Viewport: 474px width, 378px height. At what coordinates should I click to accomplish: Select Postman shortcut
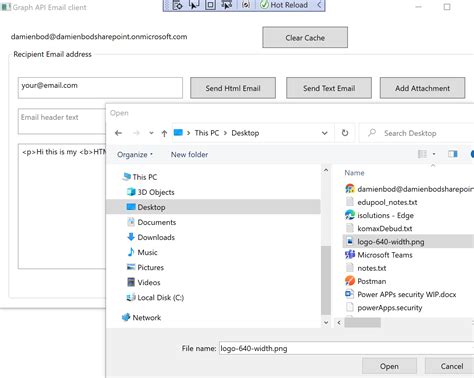click(x=366, y=281)
